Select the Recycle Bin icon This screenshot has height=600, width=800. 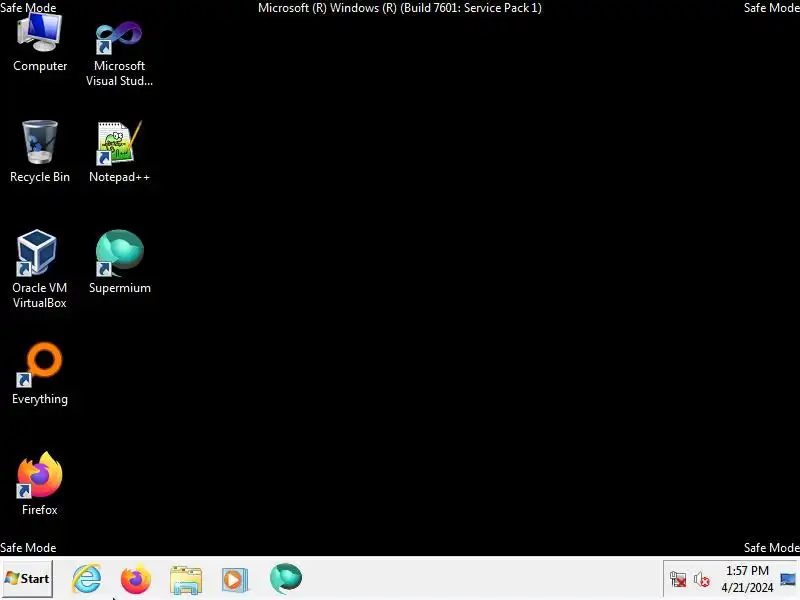click(x=40, y=151)
